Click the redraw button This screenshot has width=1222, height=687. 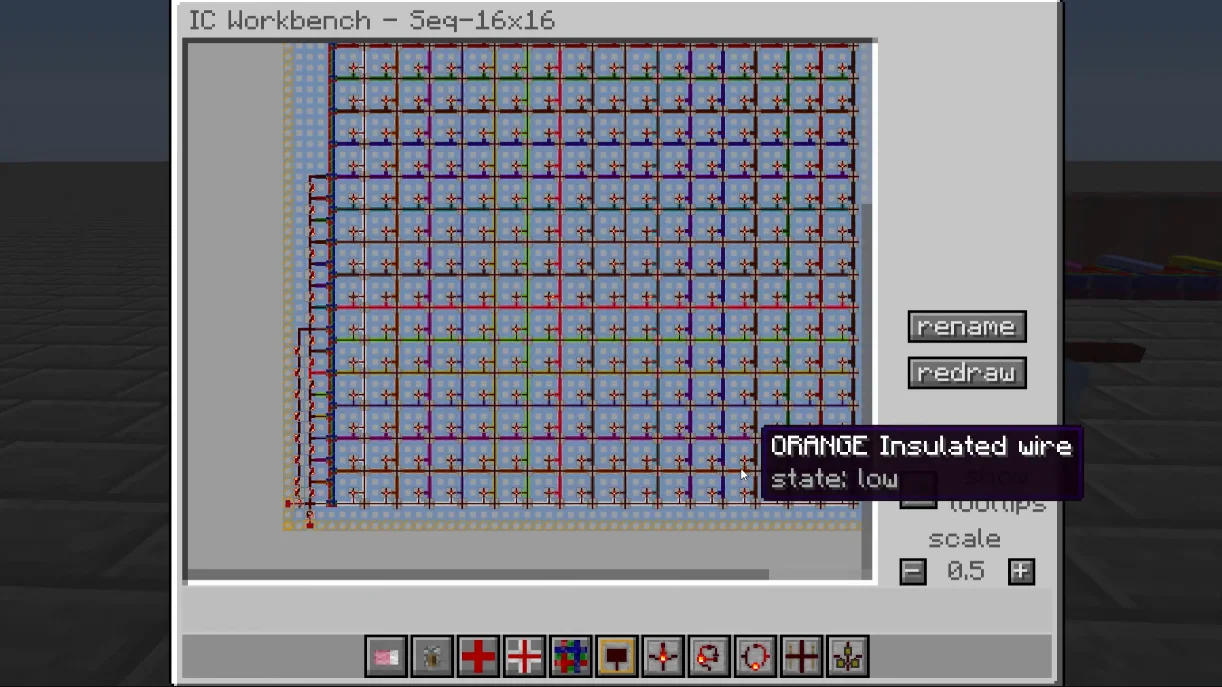966,373
